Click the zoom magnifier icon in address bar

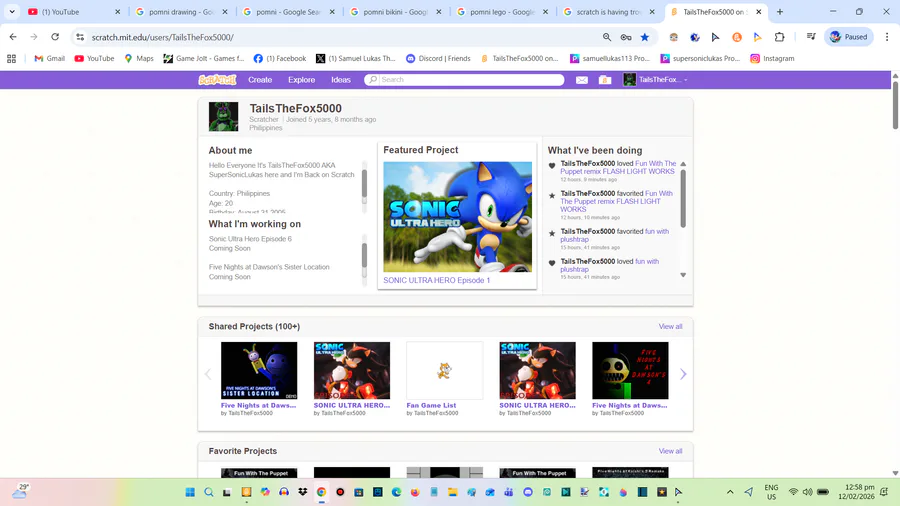pos(607,37)
